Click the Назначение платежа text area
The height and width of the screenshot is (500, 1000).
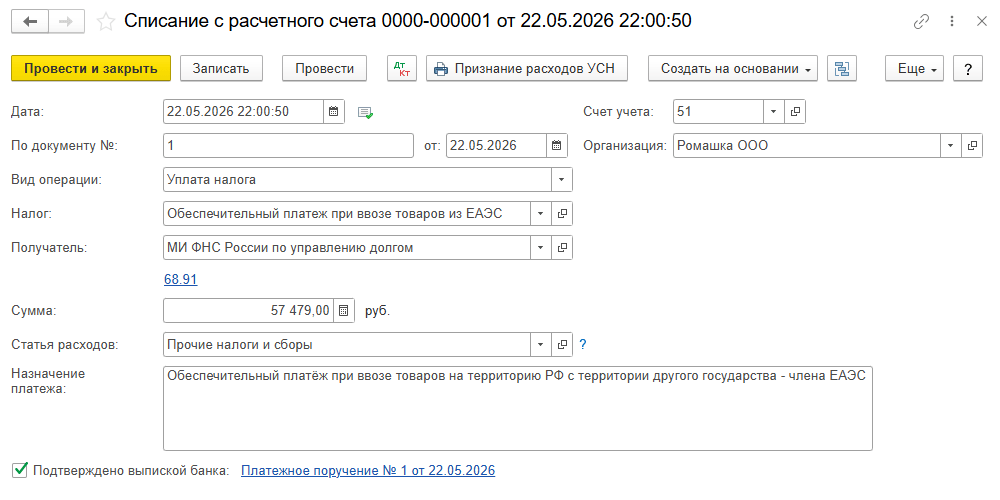pyautogui.click(x=518, y=408)
